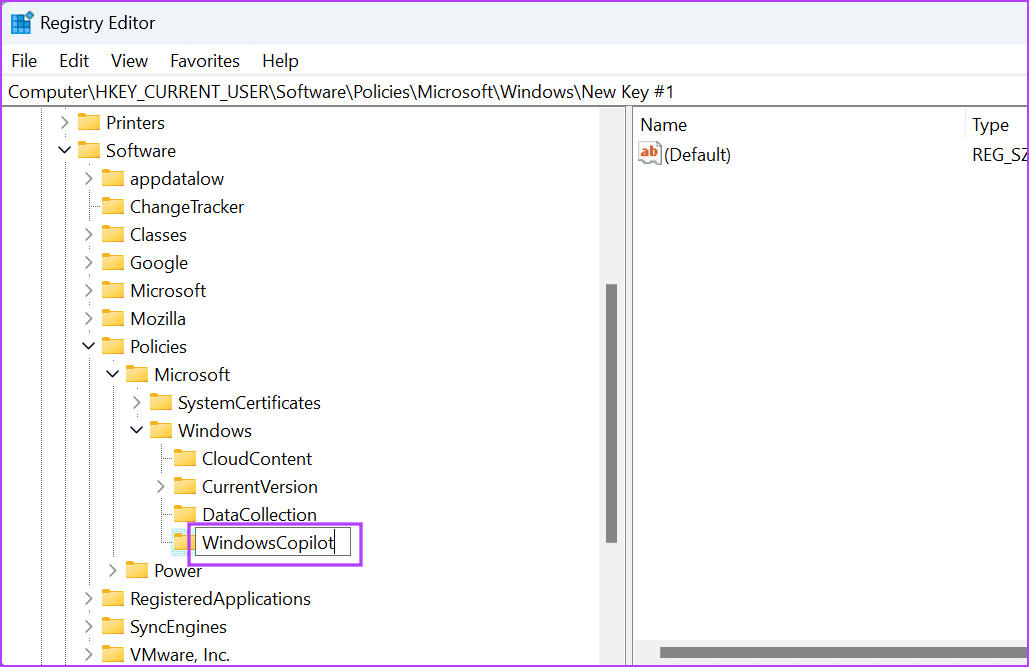The height and width of the screenshot is (667, 1029).
Task: Select the Classes key label
Action: click(x=158, y=234)
